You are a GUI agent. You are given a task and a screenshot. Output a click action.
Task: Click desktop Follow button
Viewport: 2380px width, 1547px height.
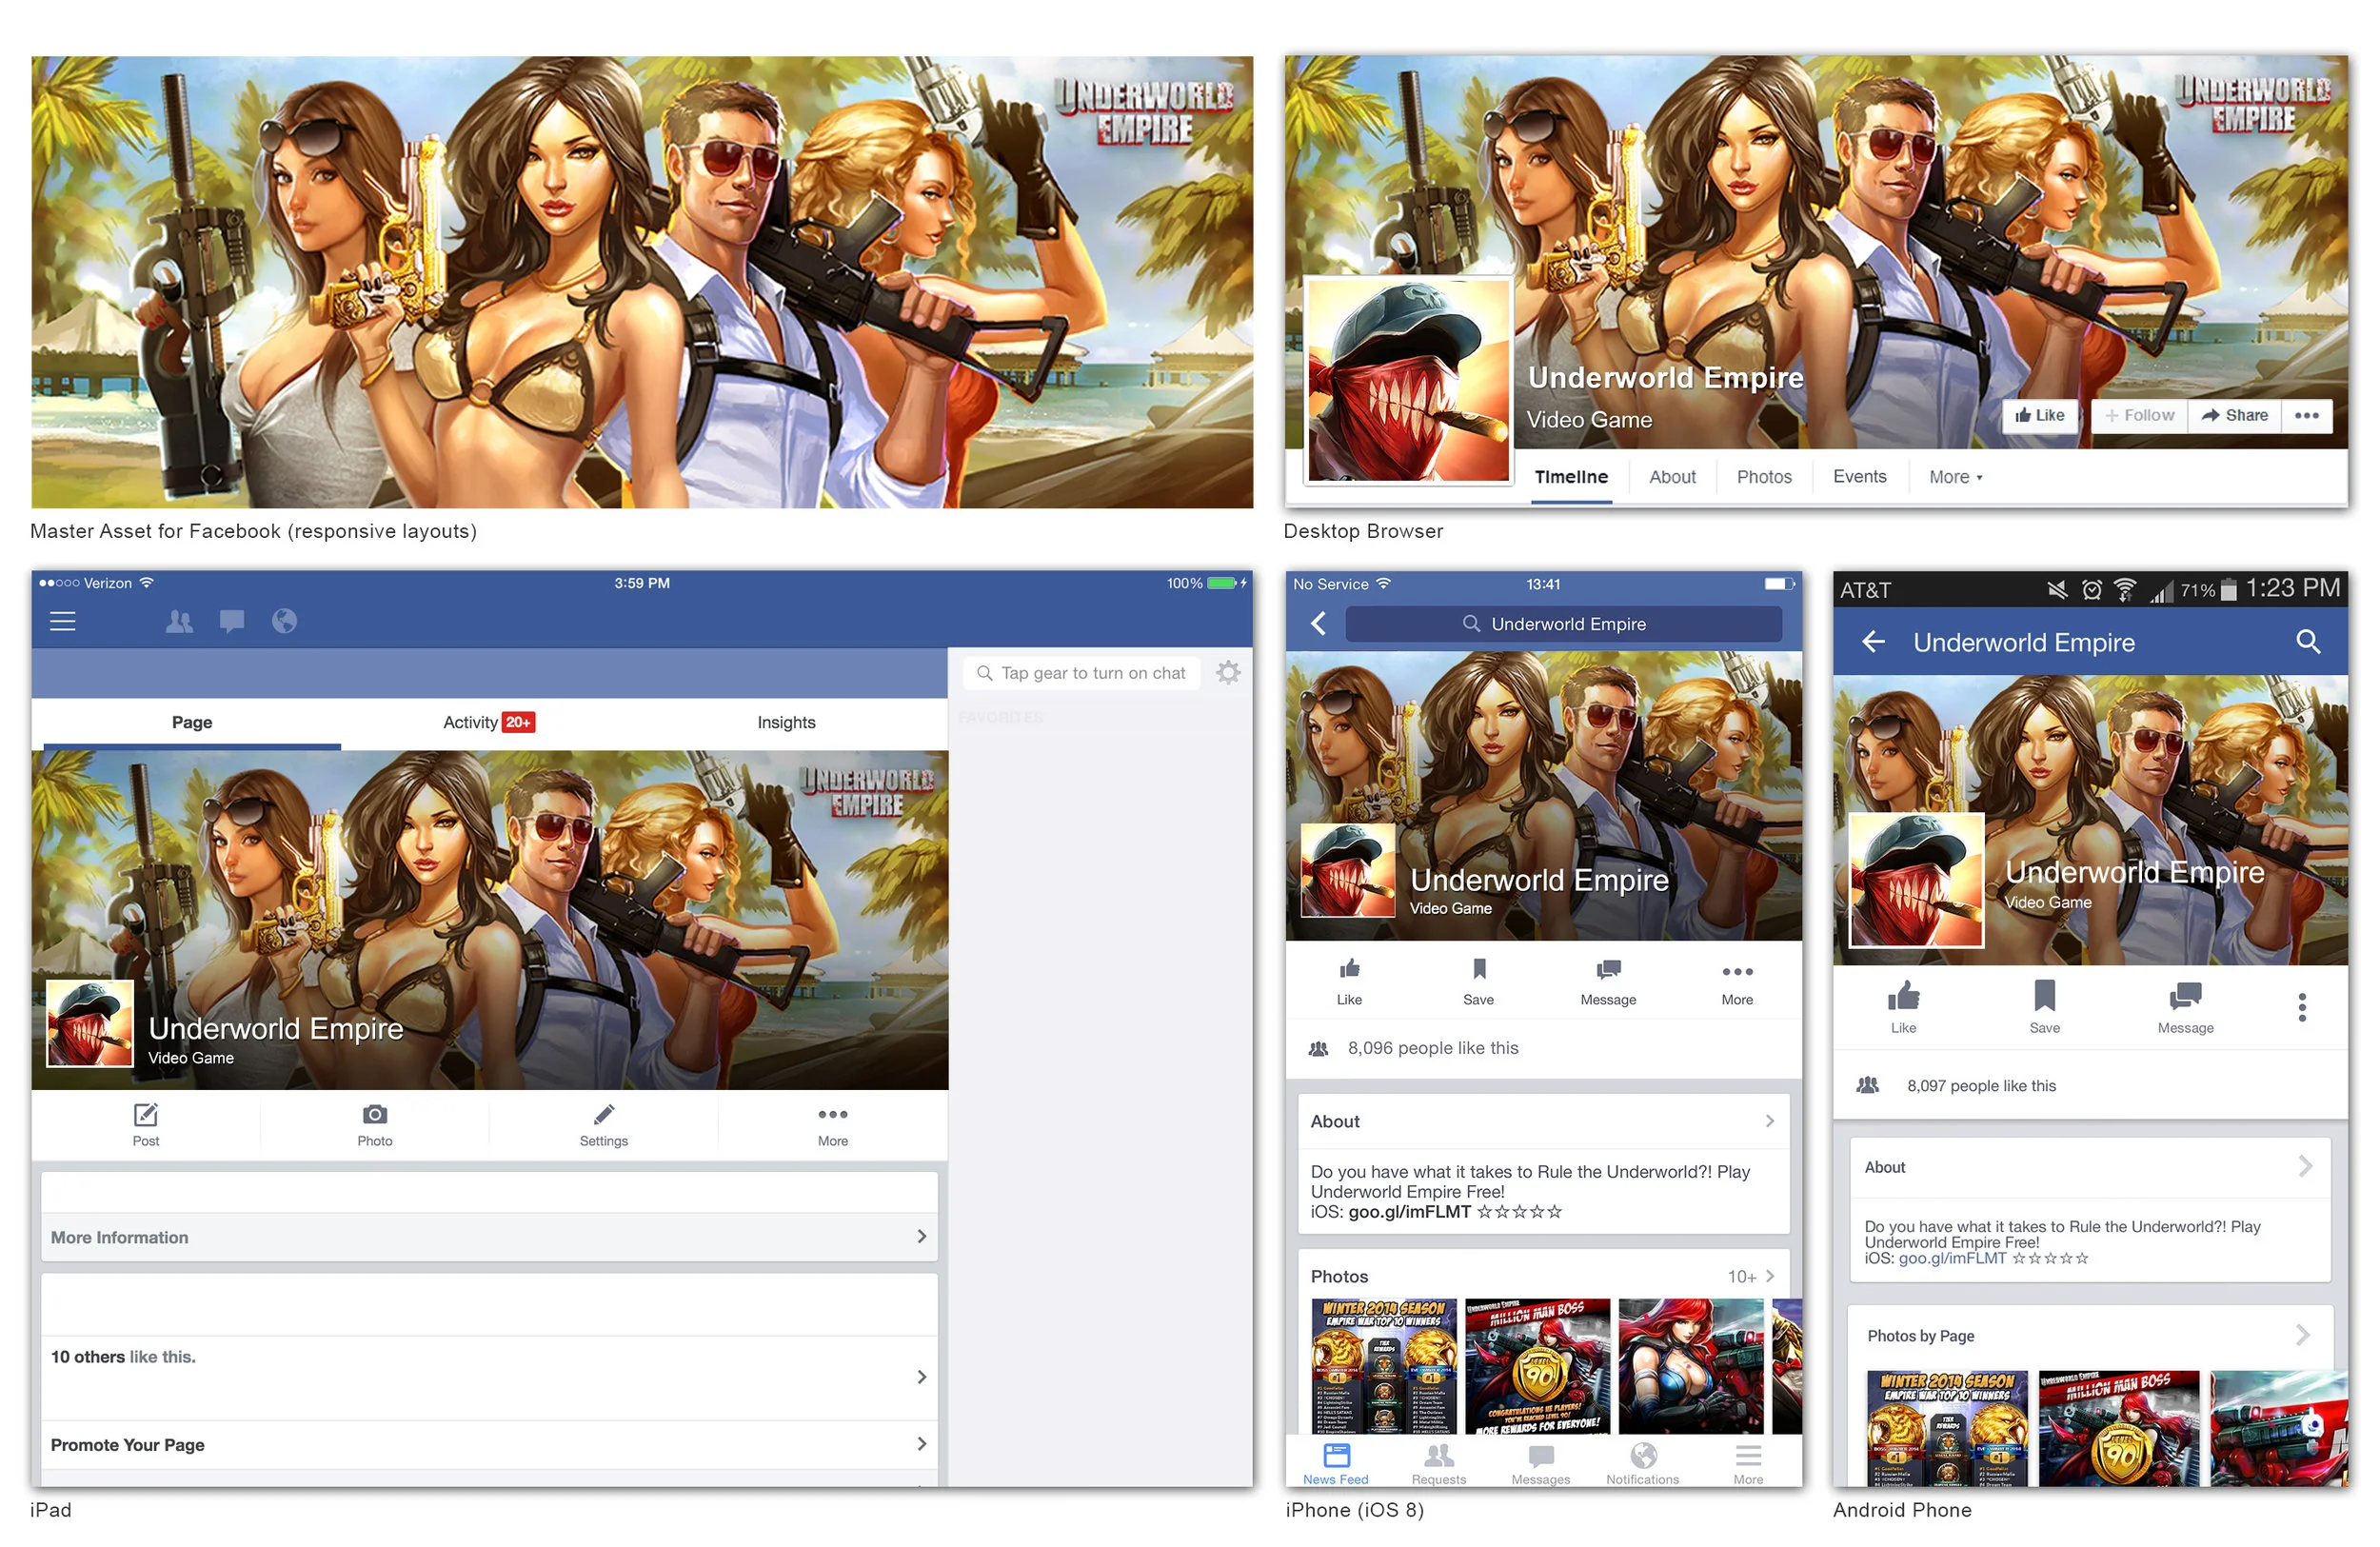(2140, 416)
